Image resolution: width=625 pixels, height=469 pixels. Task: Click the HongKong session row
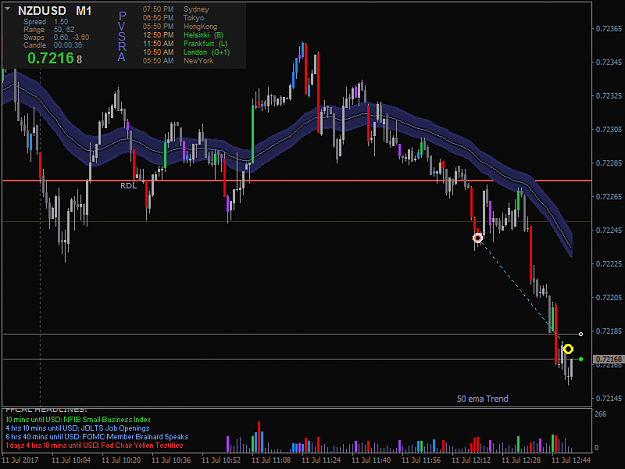[x=180, y=27]
